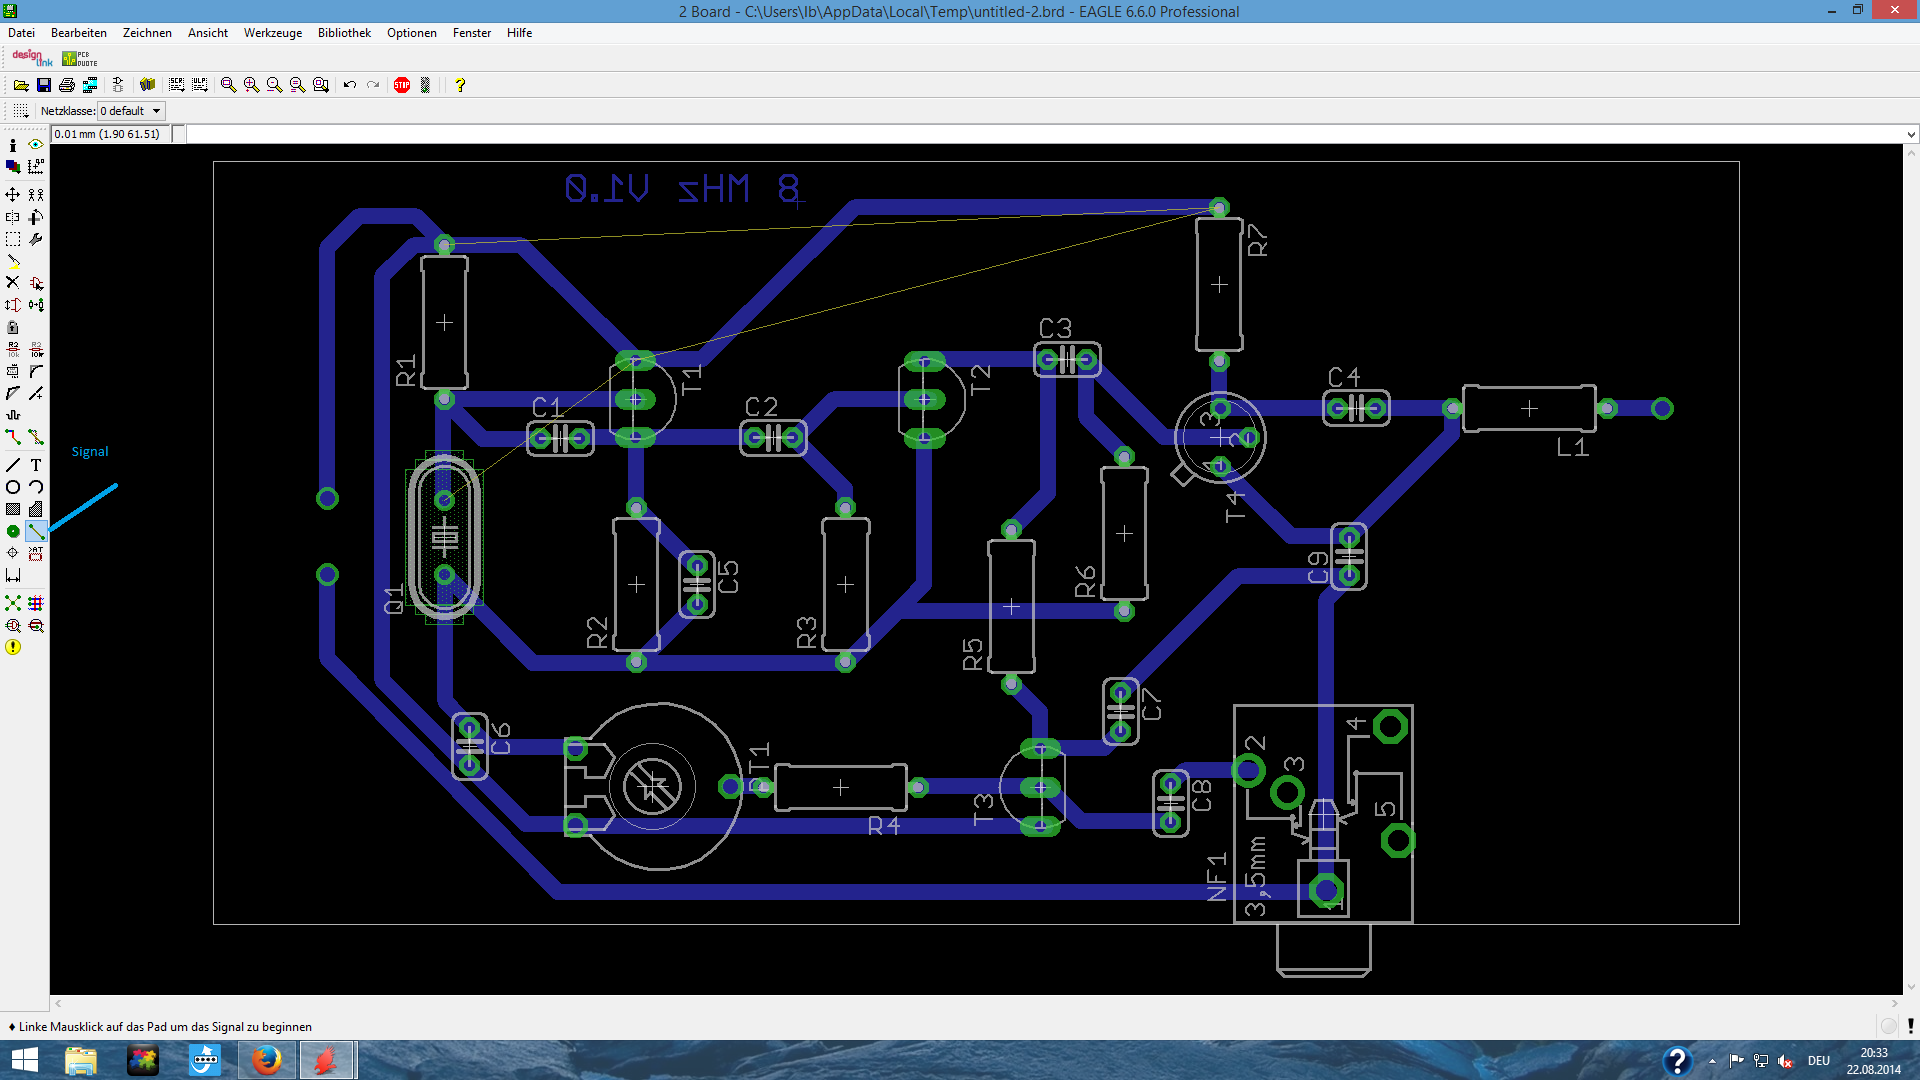Open the Hilfe menu
This screenshot has height=1080, width=1920.
519,33
